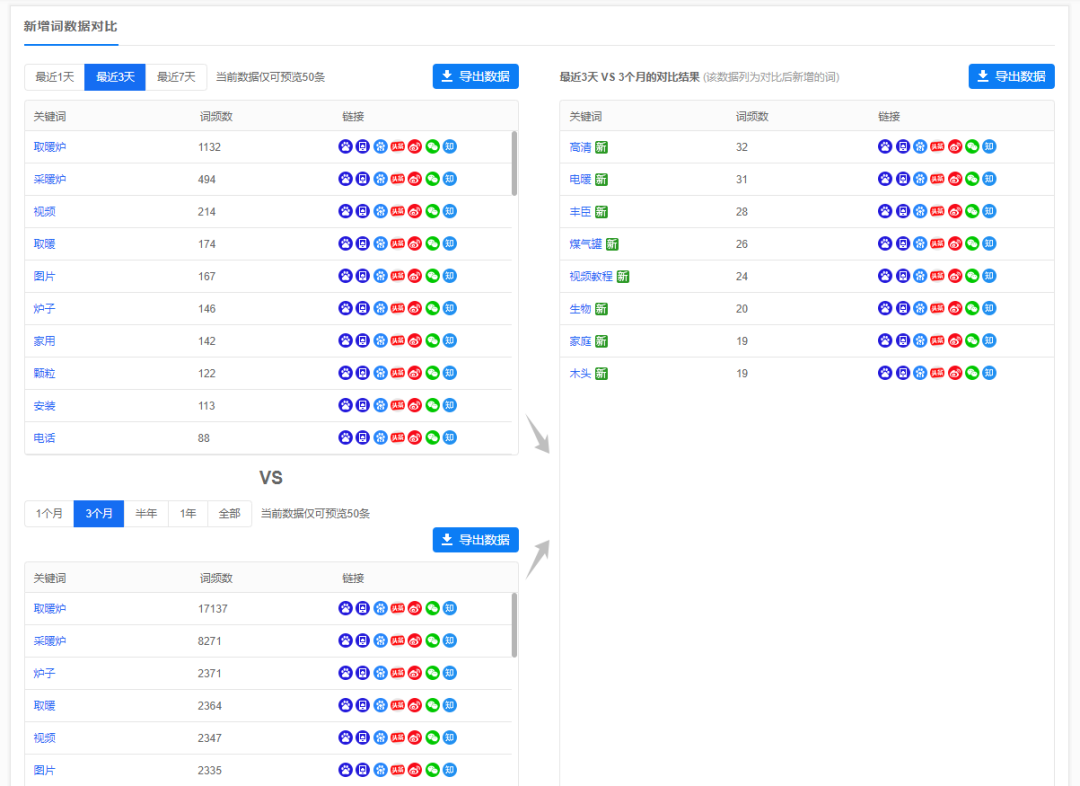Open keyword link 电话
The height and width of the screenshot is (786, 1080).
(x=44, y=438)
